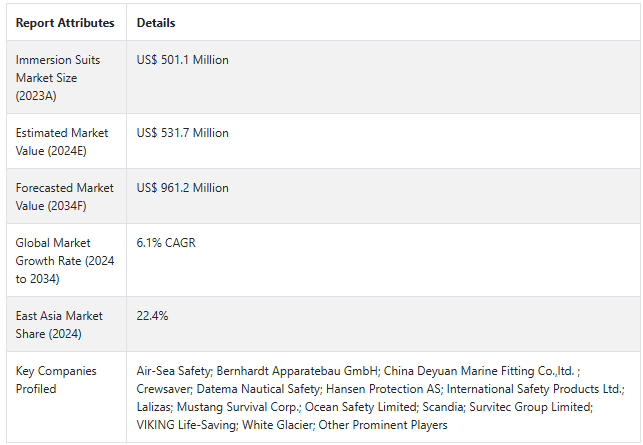Select the East Asia Market Share cell

pyautogui.click(x=60, y=325)
